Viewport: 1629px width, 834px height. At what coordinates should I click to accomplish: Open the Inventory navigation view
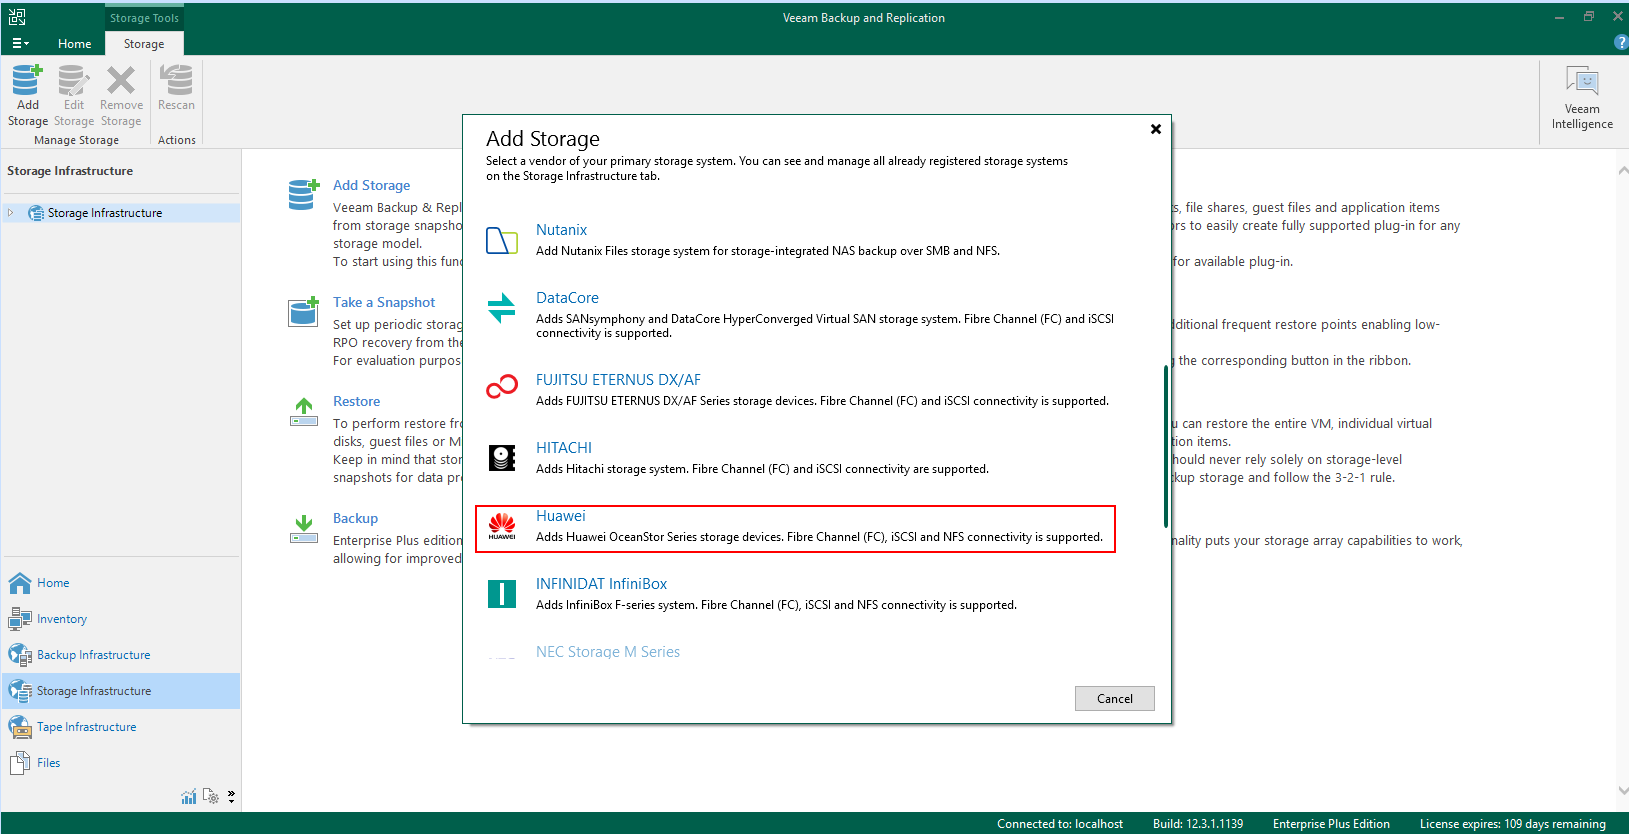62,619
